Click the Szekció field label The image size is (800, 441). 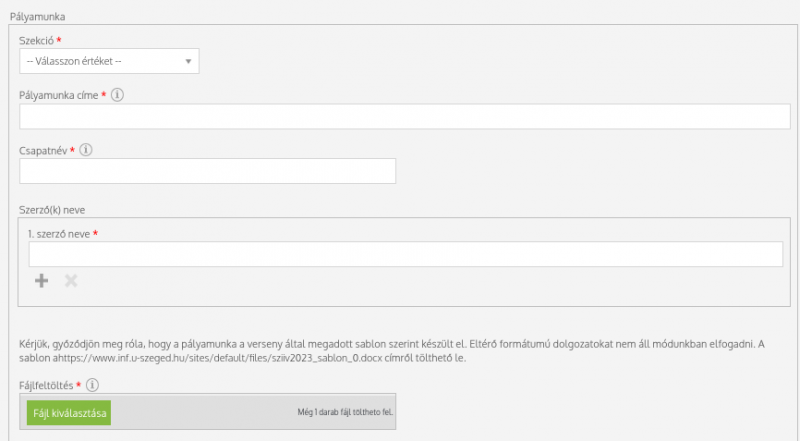tap(36, 40)
